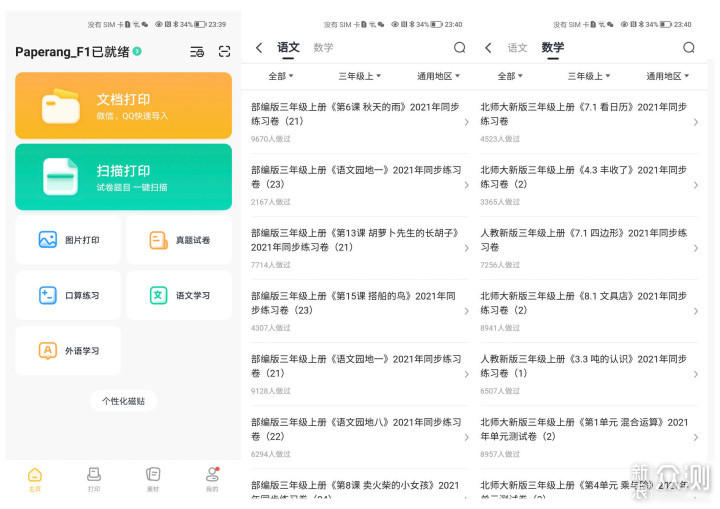
Task: Open 《语文园地八》 练习卷（22） item
Action: point(360,437)
